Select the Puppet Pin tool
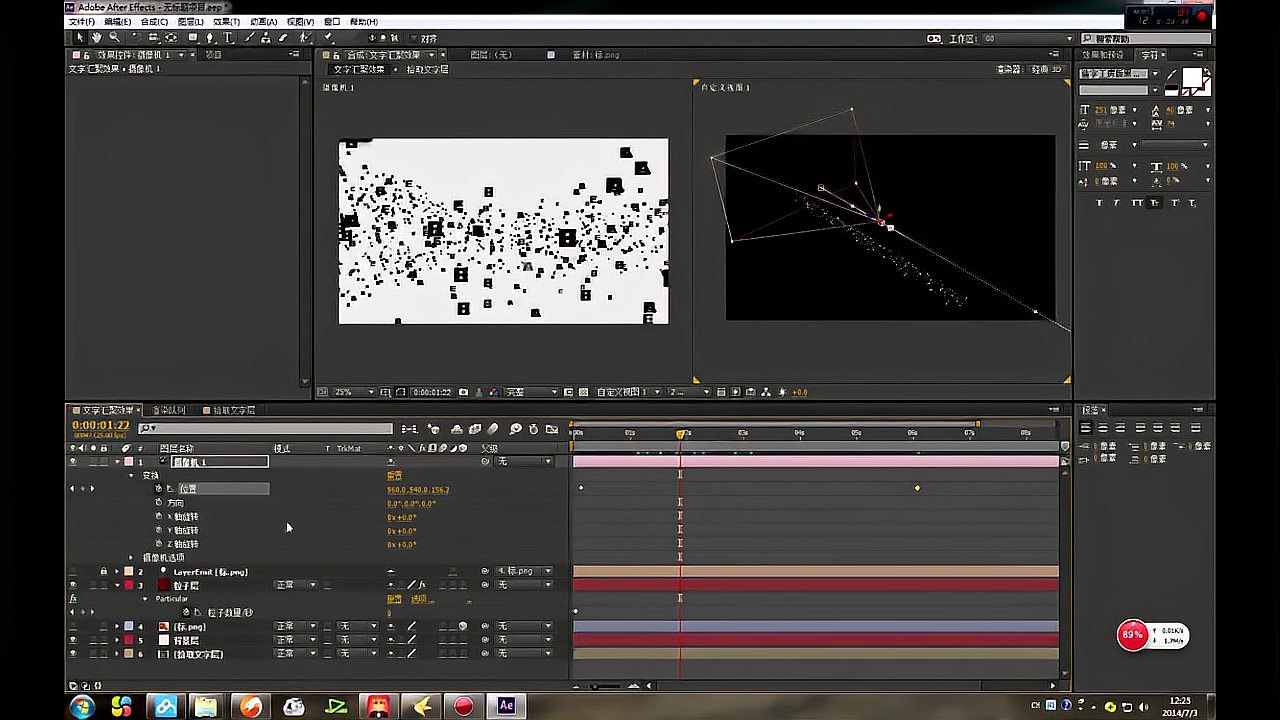The width and height of the screenshot is (1280, 720). click(327, 38)
